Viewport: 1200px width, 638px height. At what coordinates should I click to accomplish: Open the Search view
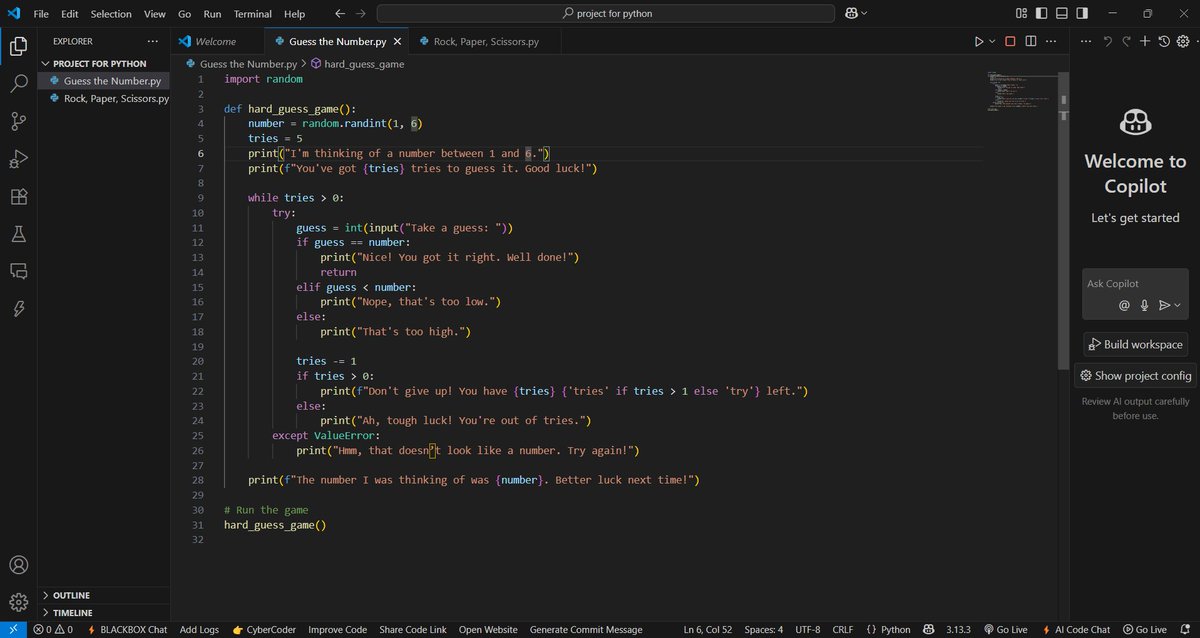pyautogui.click(x=18, y=84)
